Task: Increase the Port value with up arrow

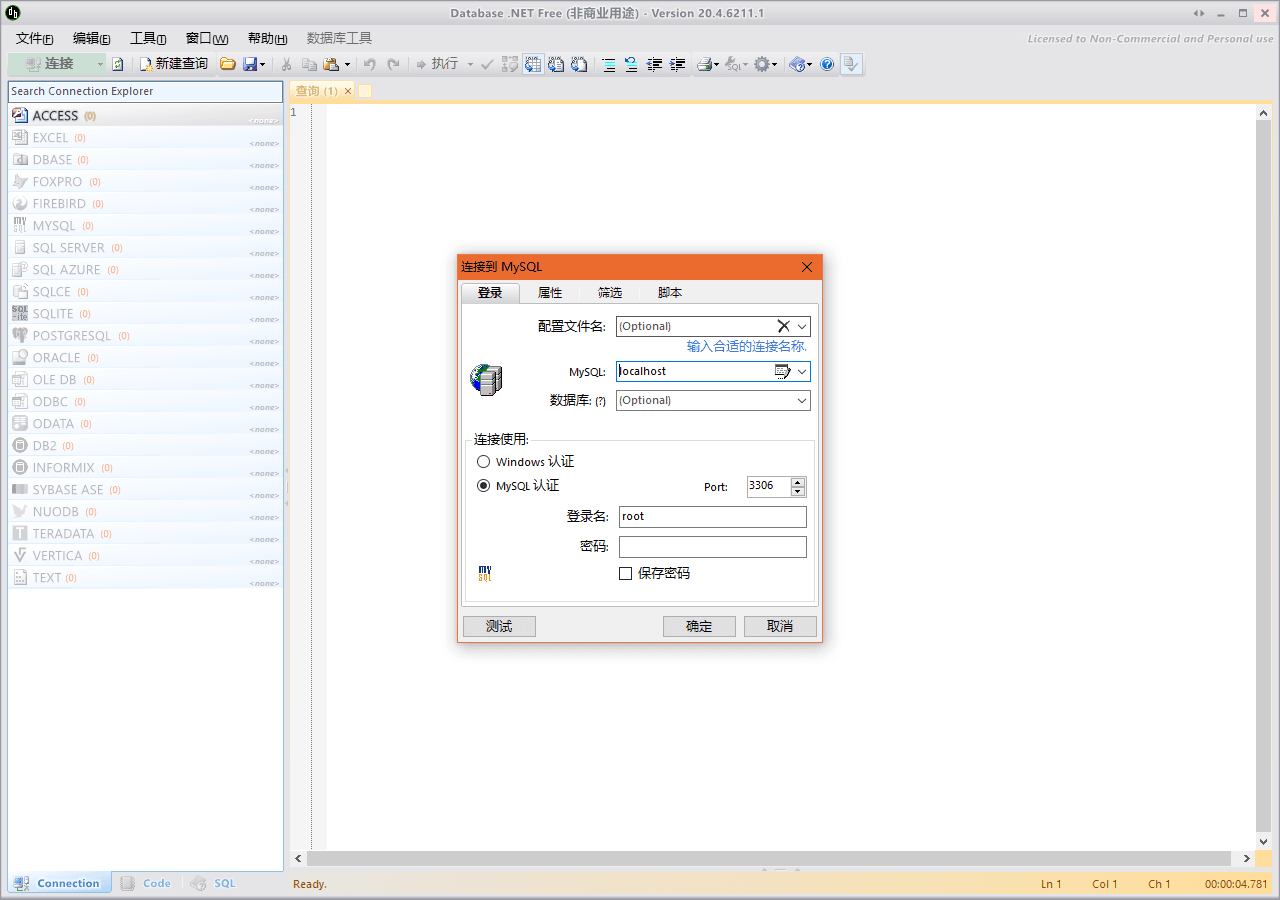Action: point(797,482)
